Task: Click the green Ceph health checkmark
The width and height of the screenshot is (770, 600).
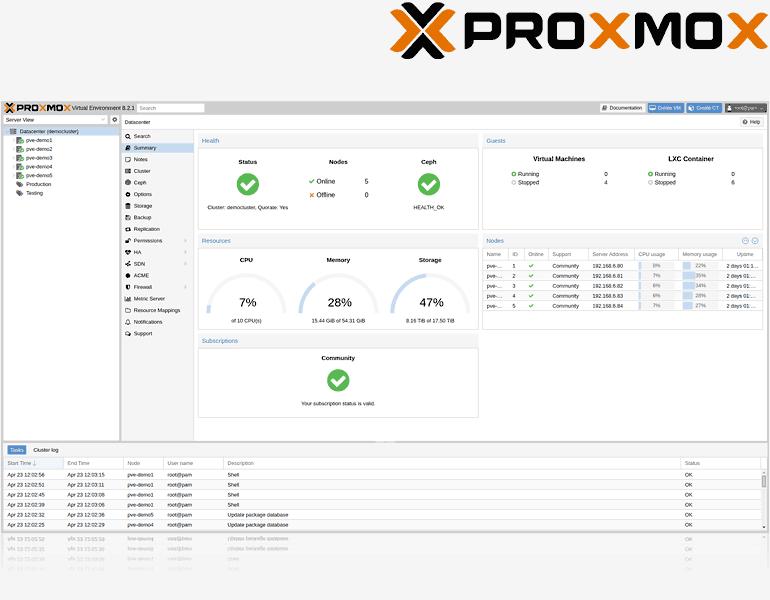Action: pyautogui.click(x=429, y=185)
